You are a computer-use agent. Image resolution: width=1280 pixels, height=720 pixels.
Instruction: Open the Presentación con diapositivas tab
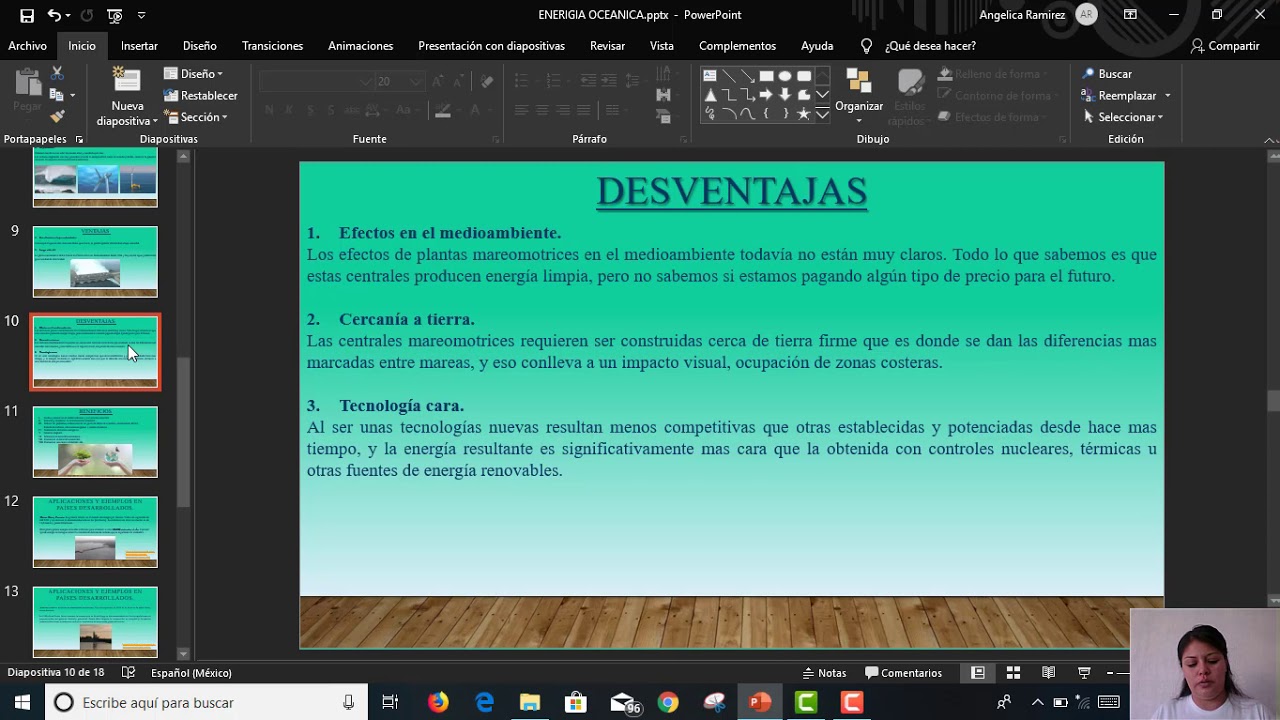tap(491, 46)
